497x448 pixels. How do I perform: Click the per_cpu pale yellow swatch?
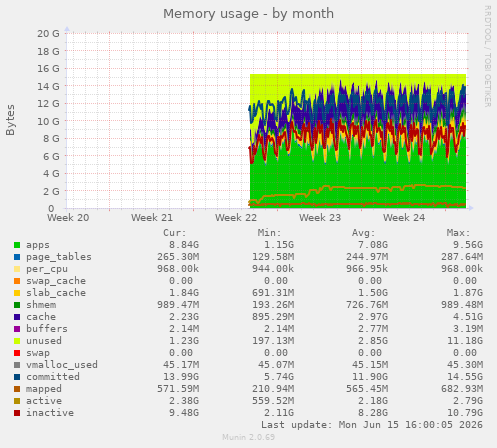17,269
